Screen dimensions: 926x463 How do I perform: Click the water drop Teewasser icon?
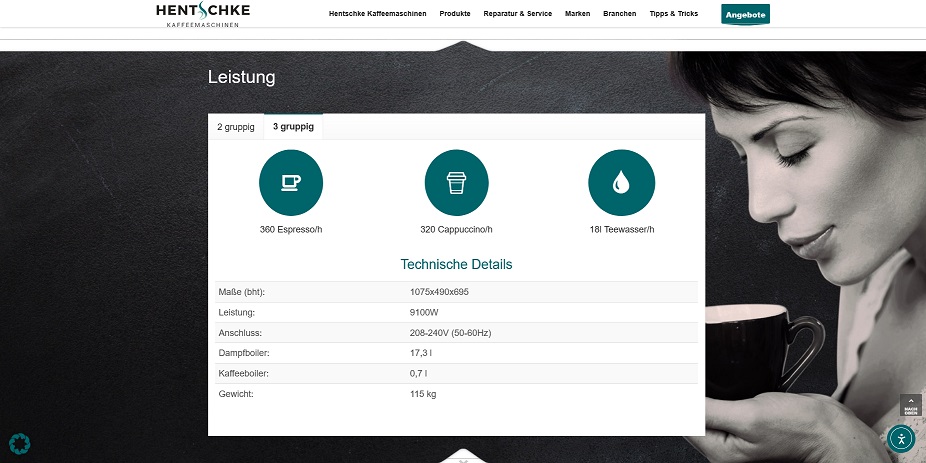click(621, 183)
